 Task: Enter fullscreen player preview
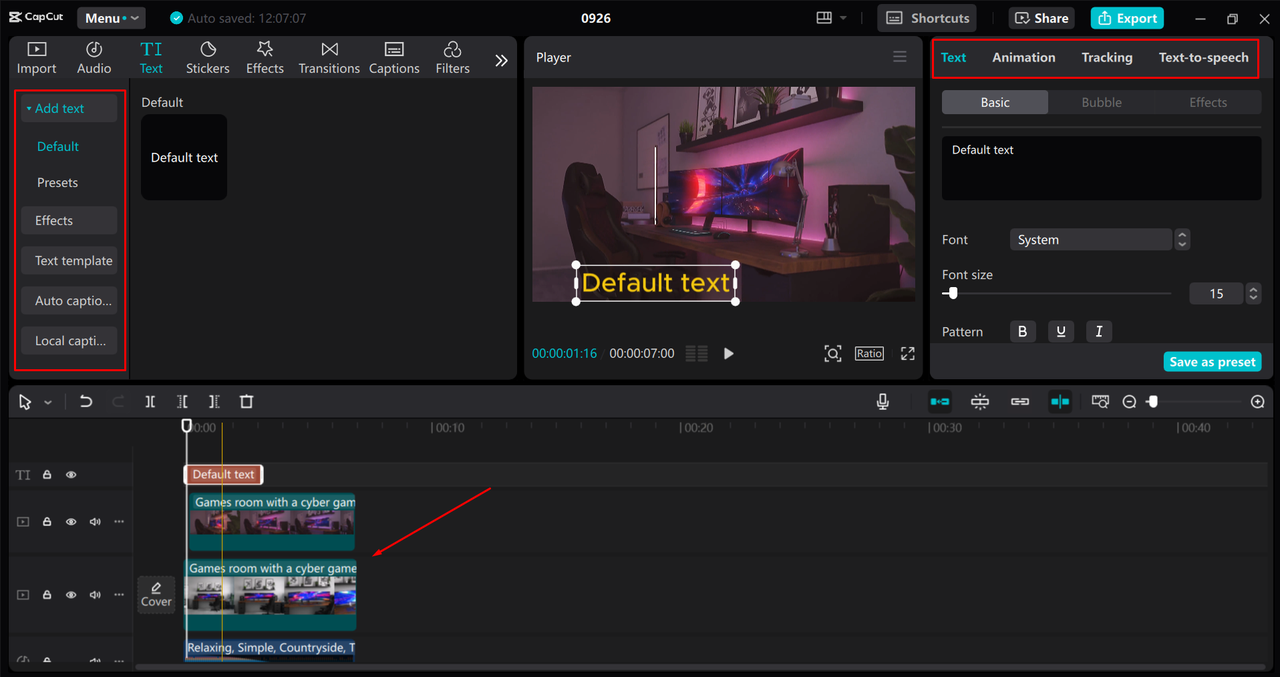[x=908, y=353]
